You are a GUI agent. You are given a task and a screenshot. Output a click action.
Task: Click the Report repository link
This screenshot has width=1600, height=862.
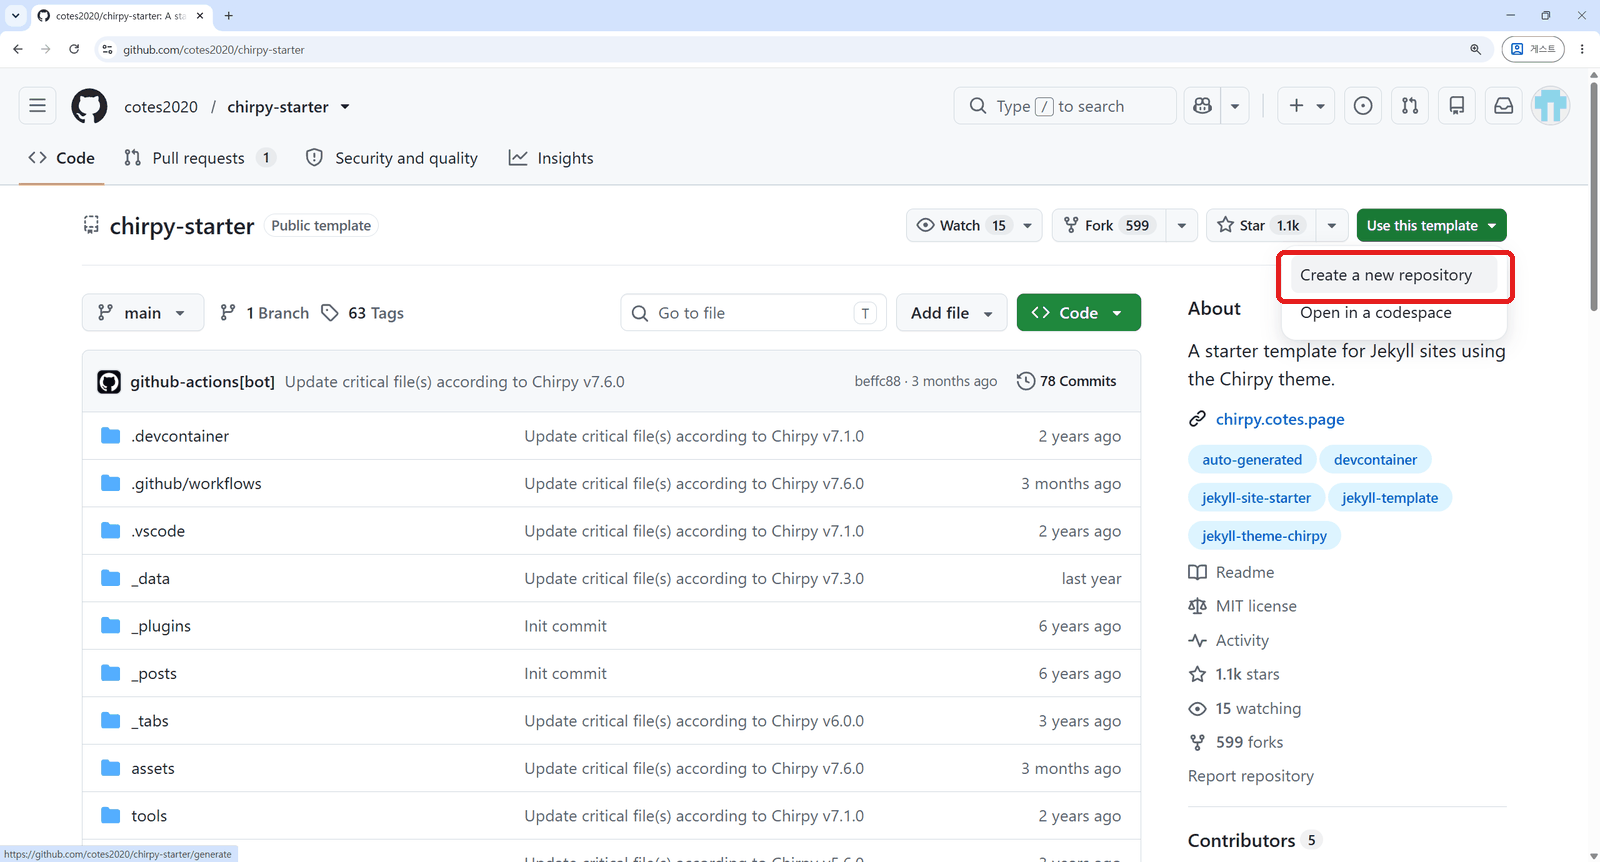click(x=1251, y=776)
